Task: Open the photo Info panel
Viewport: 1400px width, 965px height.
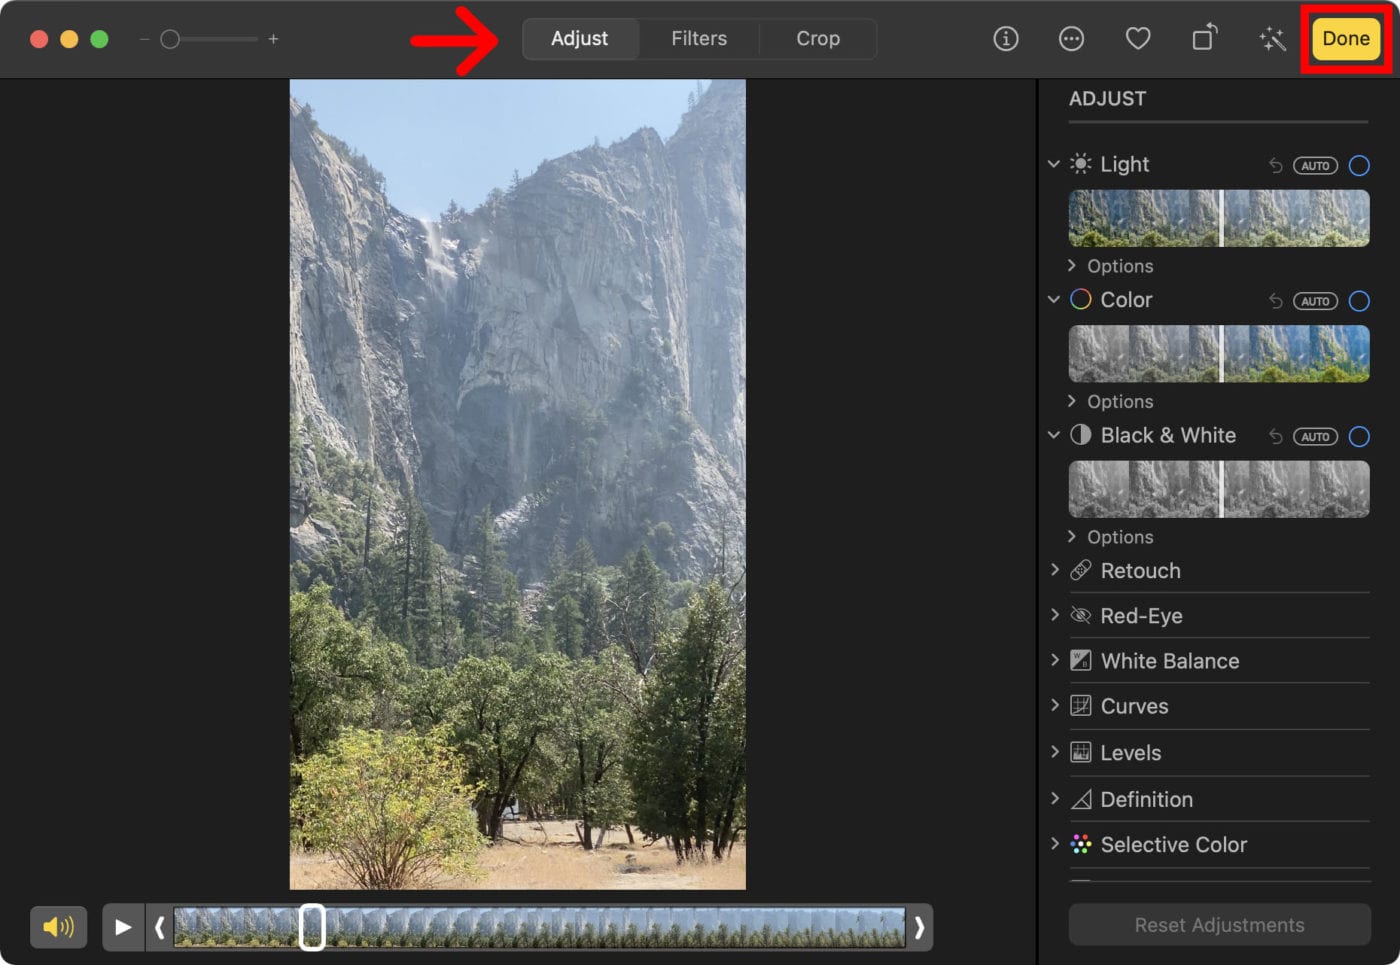Action: coord(1005,39)
